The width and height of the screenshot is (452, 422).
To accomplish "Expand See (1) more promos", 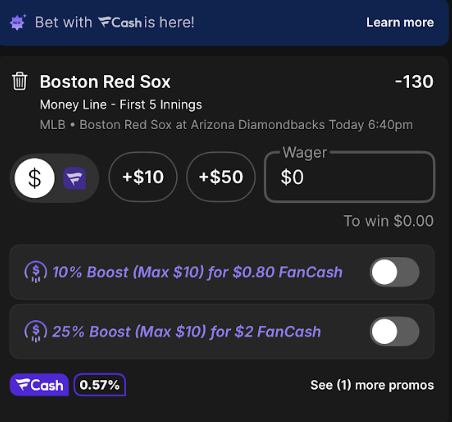I will click(x=372, y=385).
